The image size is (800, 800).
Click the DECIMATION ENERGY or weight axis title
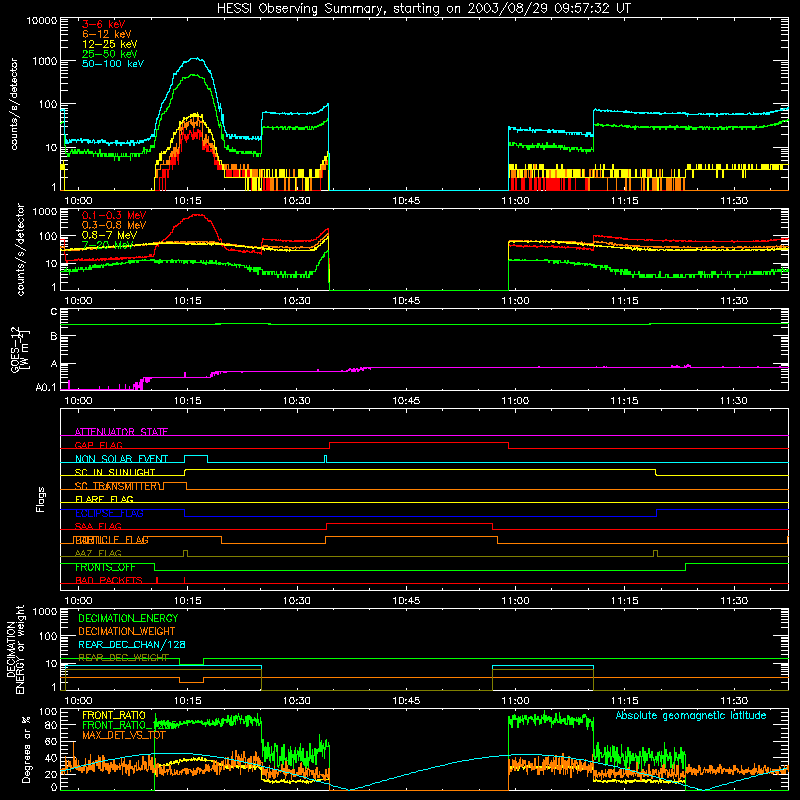pyautogui.click(x=15, y=649)
